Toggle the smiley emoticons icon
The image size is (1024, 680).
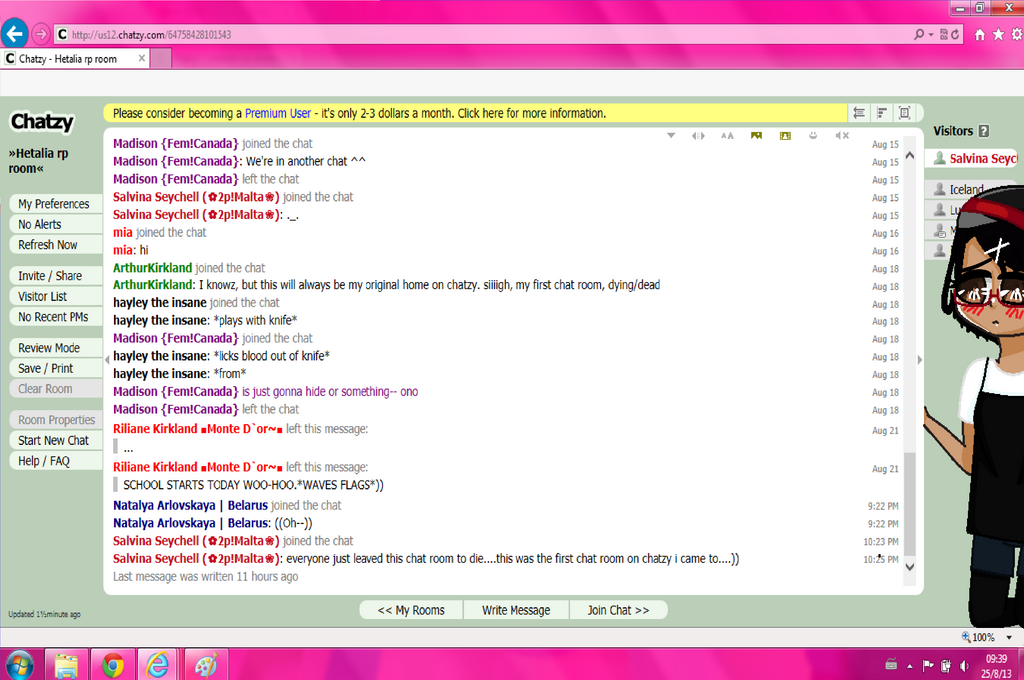813,135
